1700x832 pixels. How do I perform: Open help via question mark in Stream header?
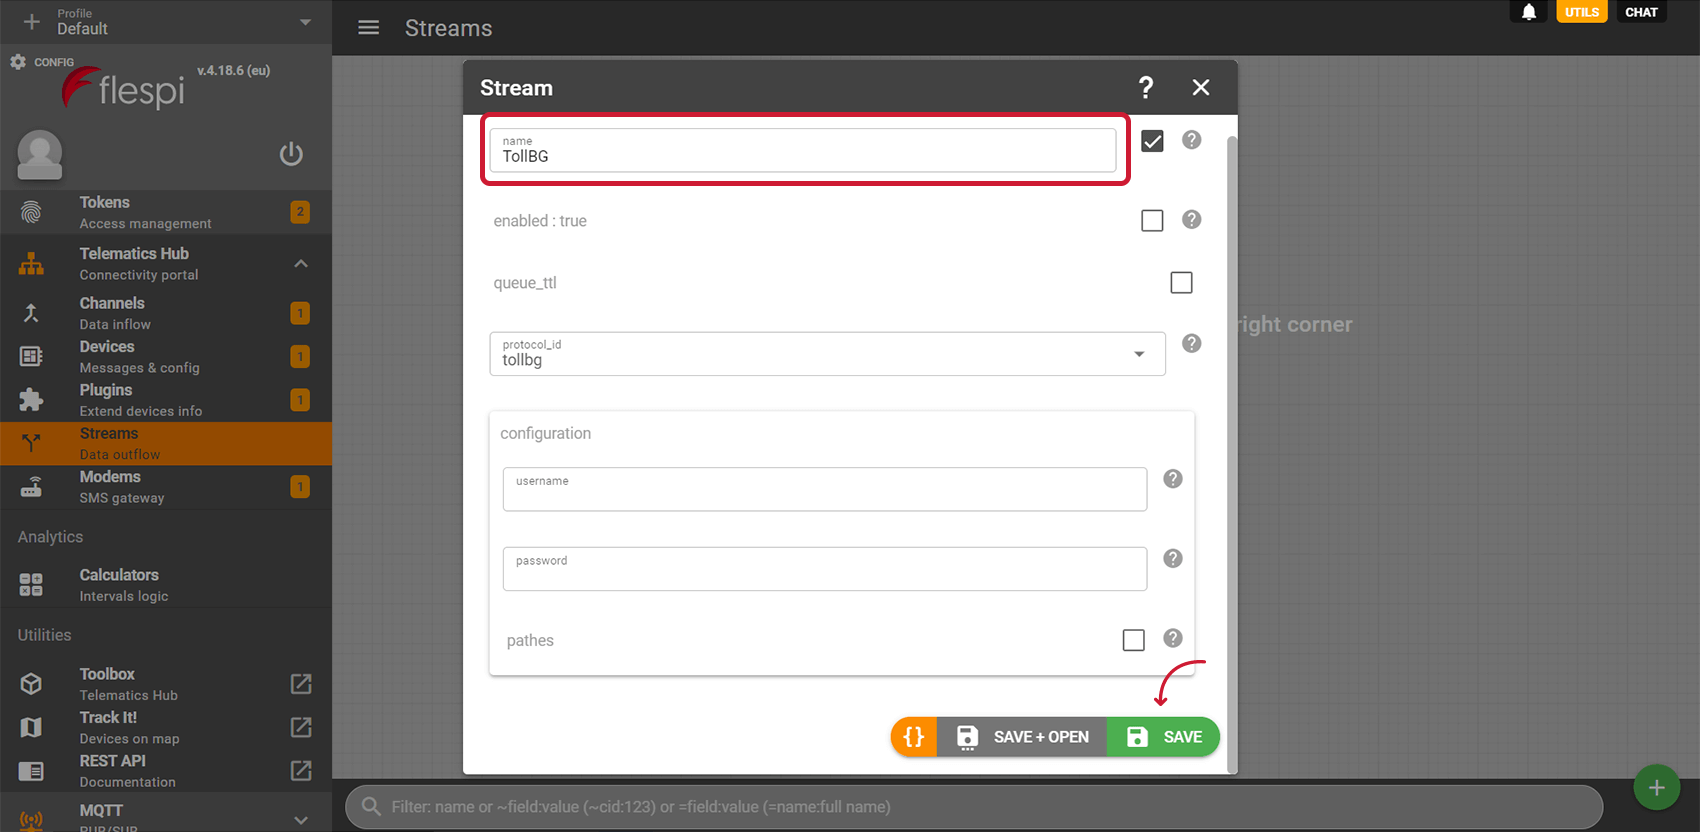pyautogui.click(x=1146, y=88)
